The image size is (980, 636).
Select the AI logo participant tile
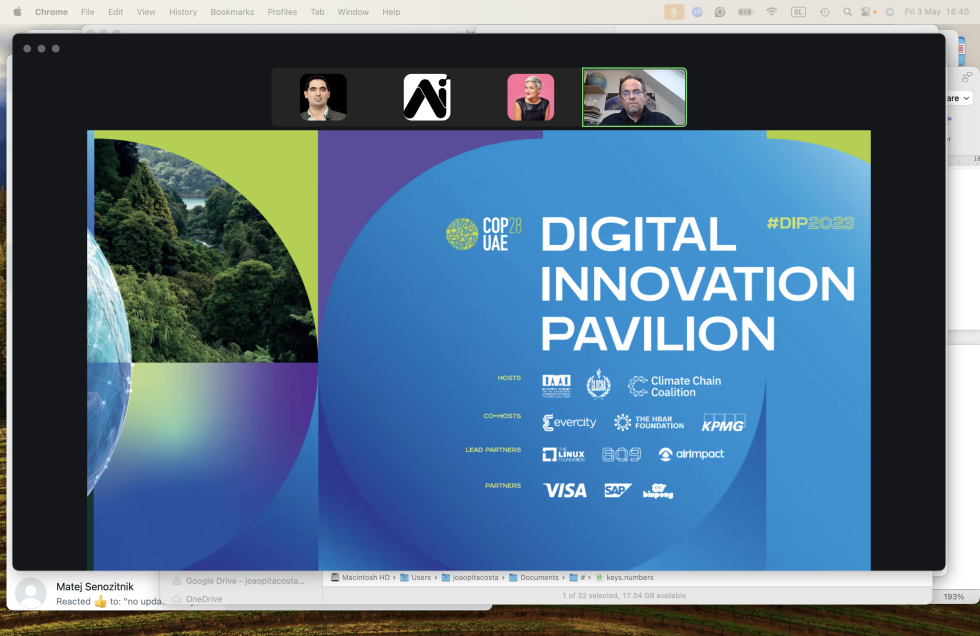point(427,97)
